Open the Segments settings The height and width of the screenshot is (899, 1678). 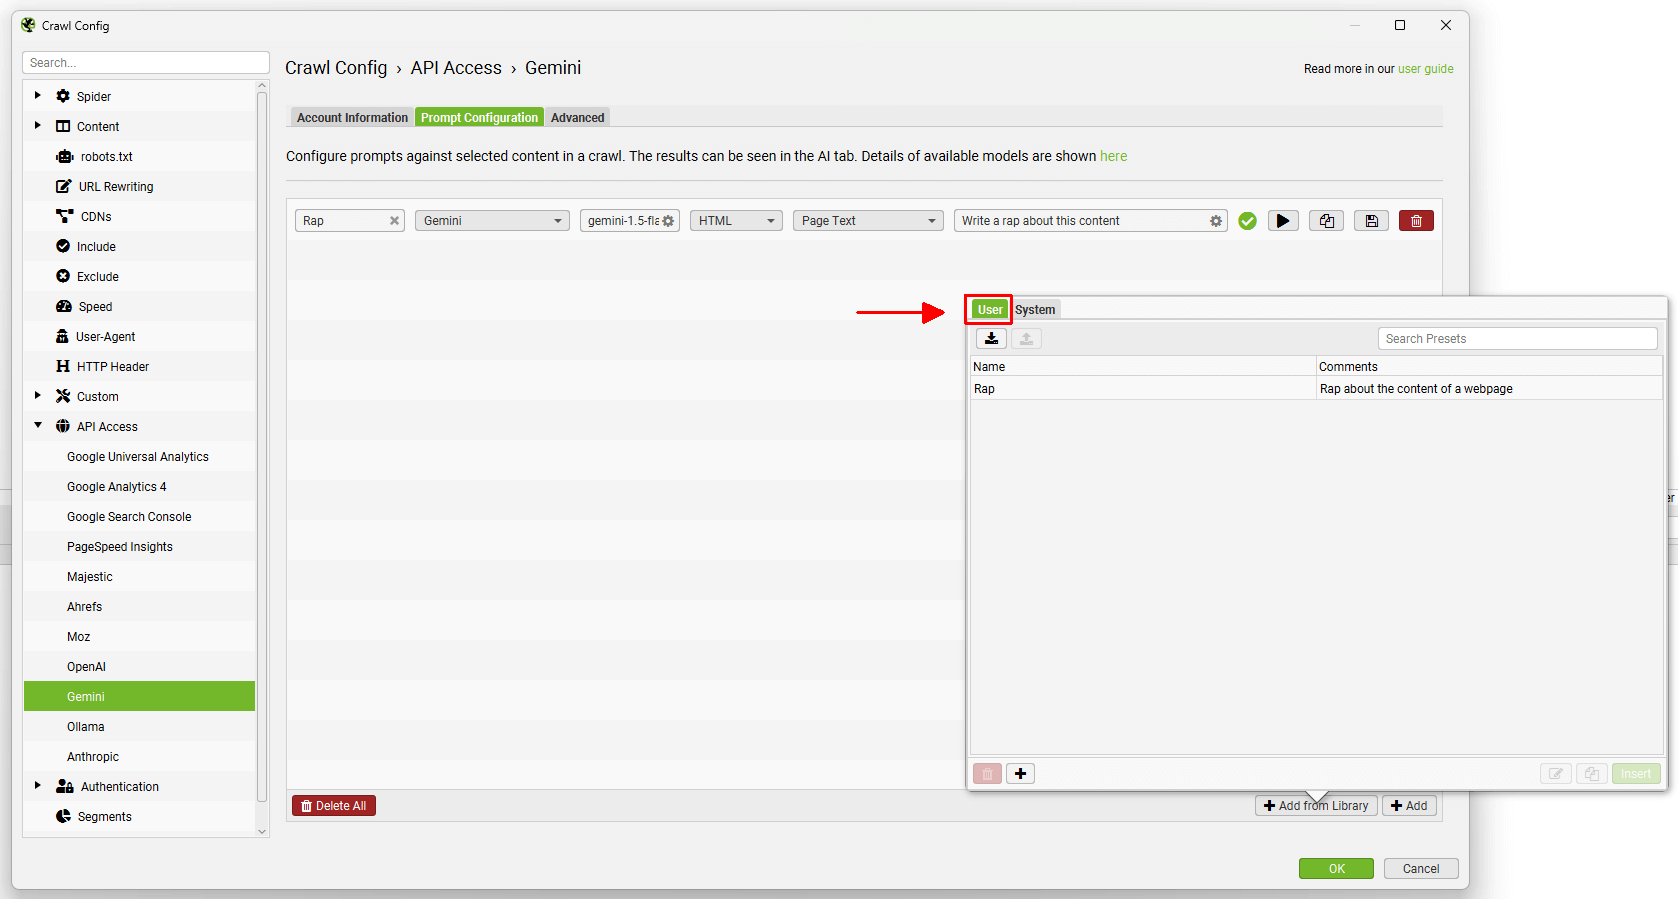[x=104, y=817]
